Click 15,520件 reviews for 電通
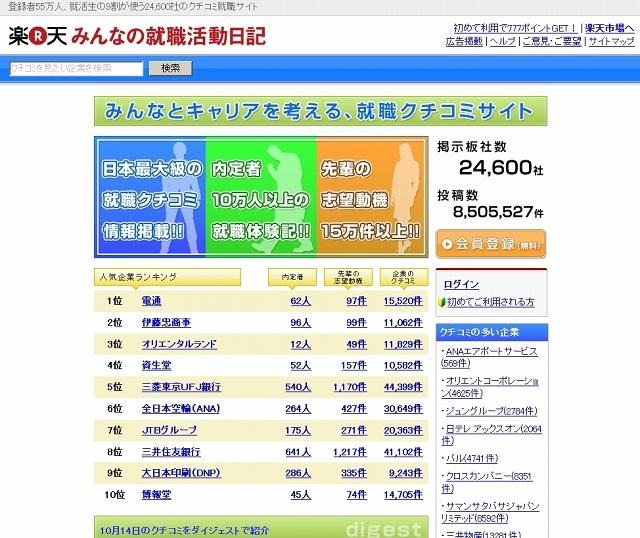The image size is (640, 538). tap(403, 301)
